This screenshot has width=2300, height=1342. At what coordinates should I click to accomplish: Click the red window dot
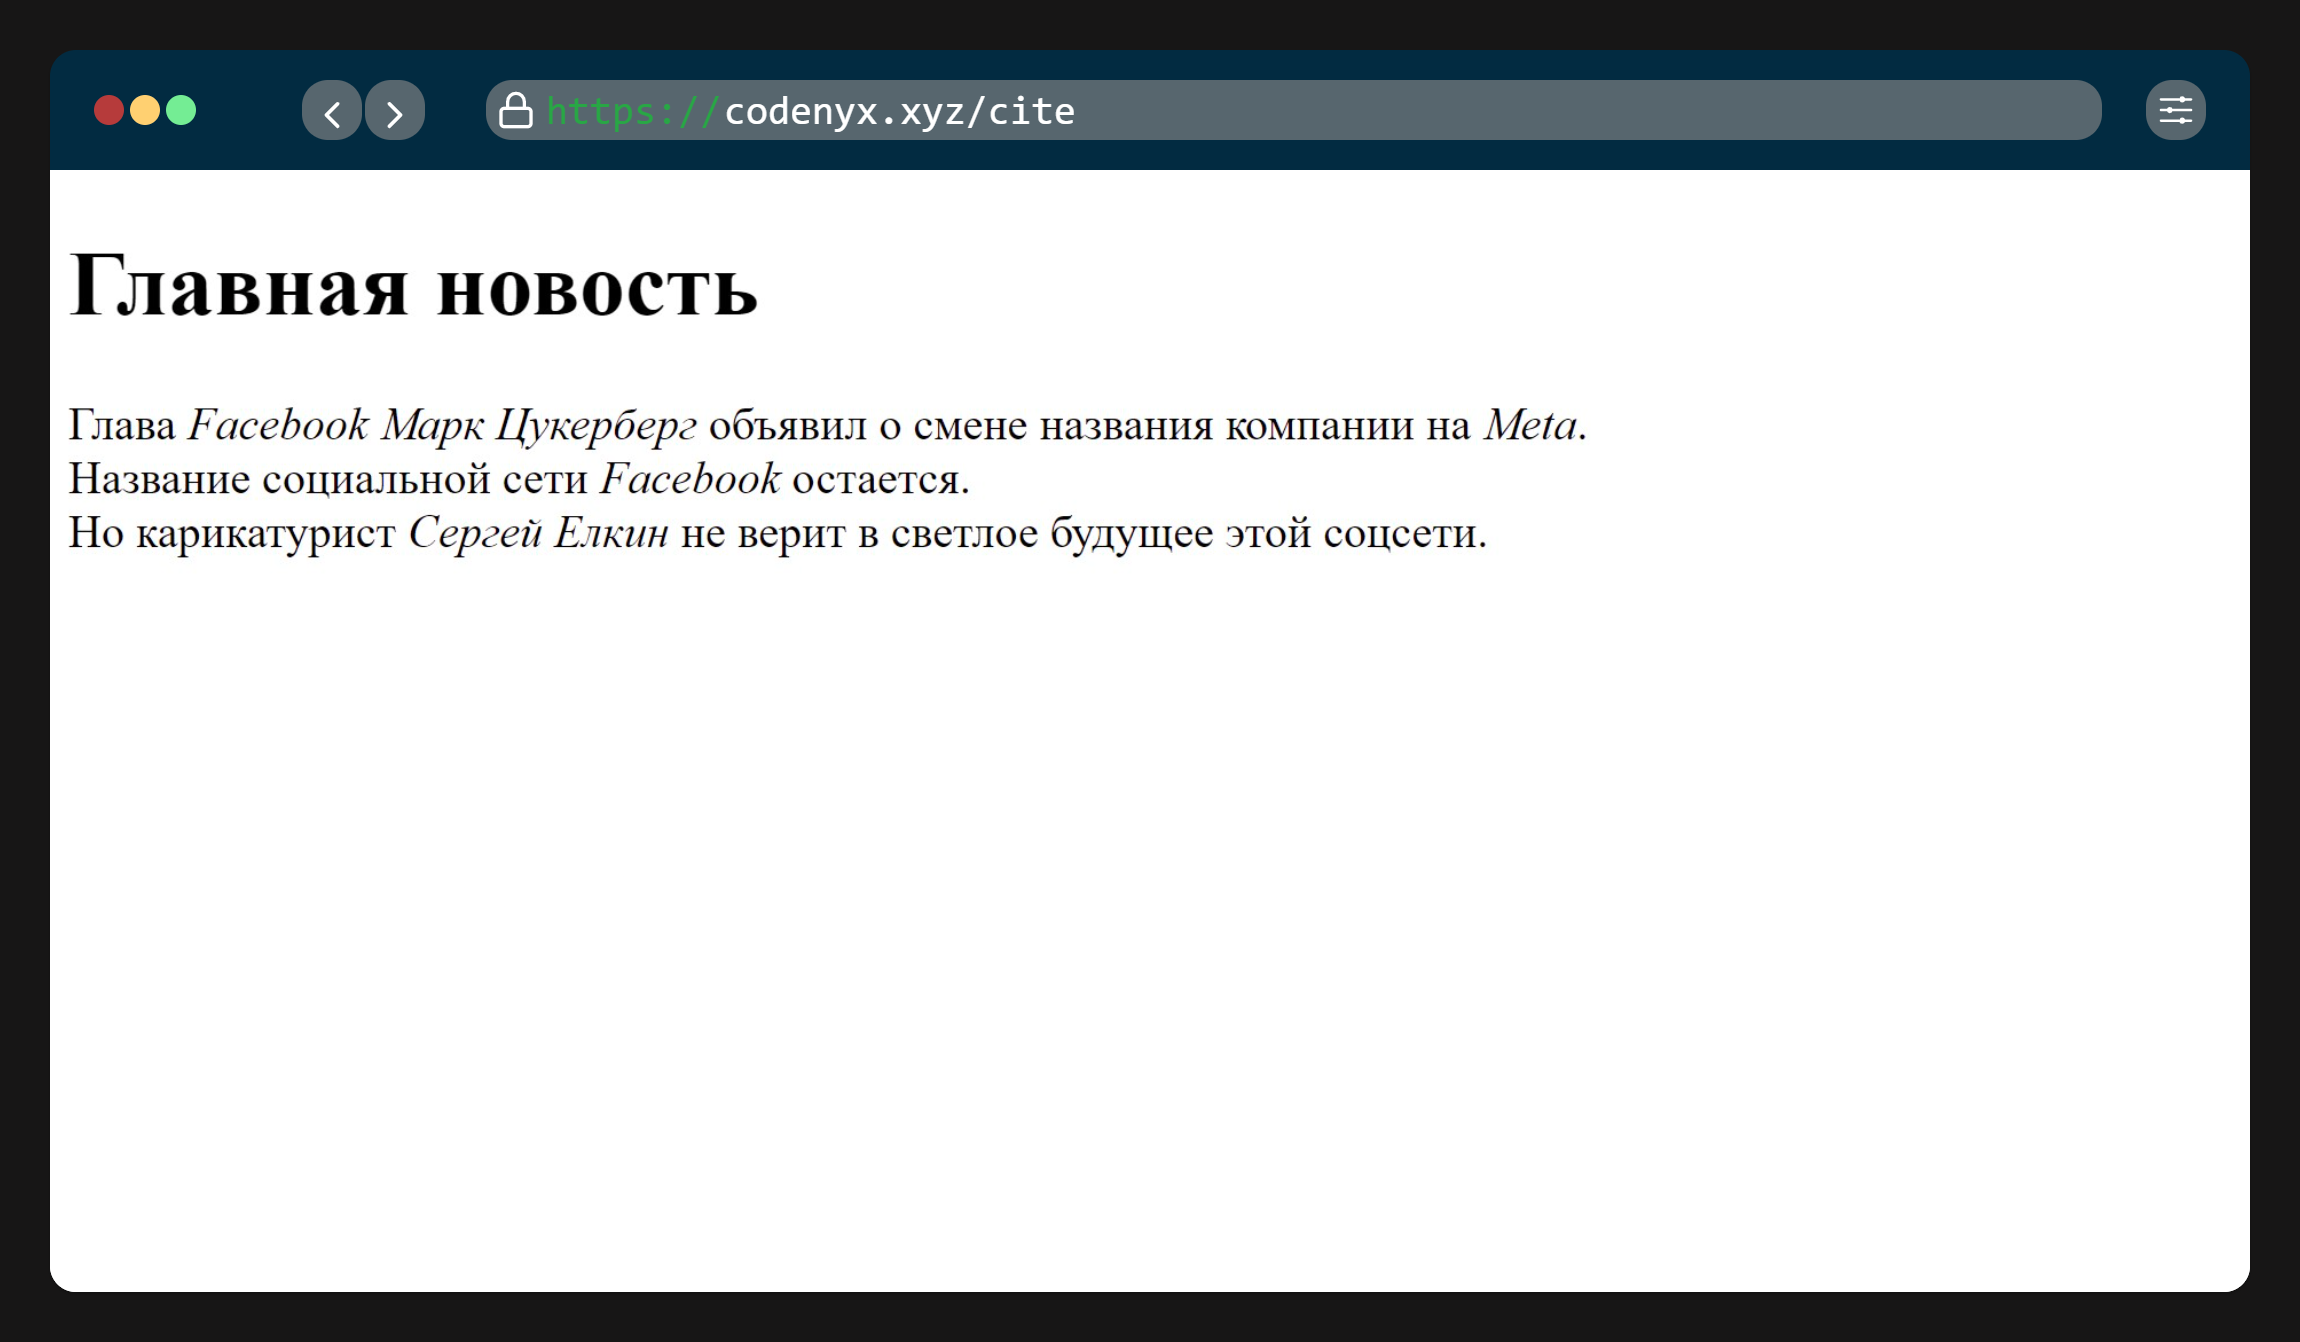tap(109, 110)
